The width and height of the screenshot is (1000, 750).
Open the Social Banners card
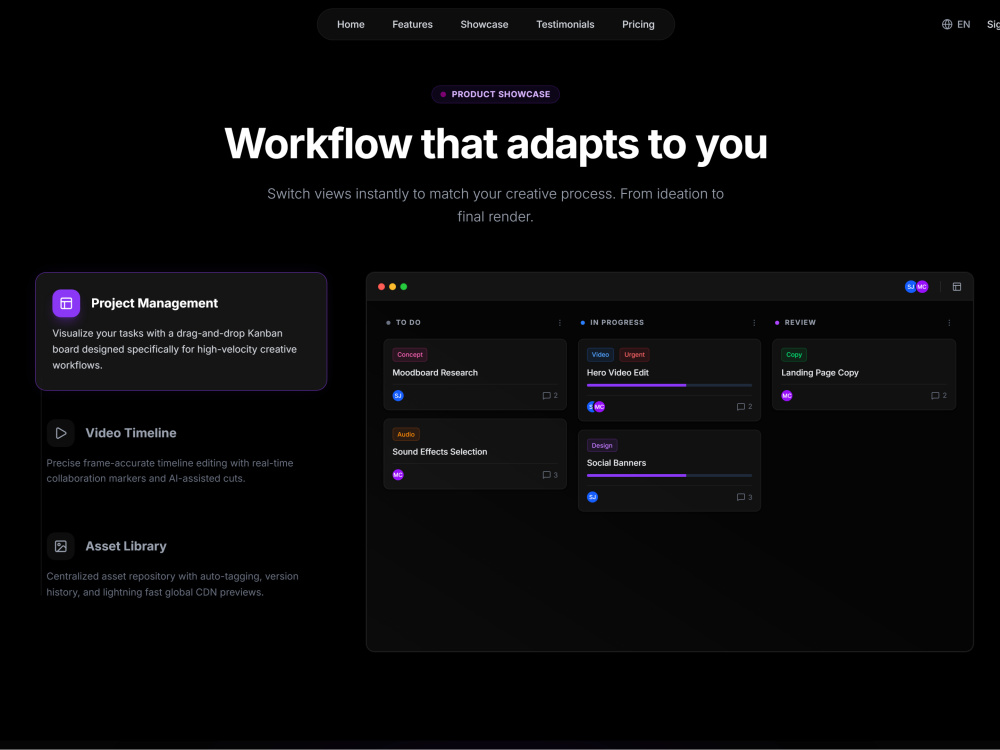(x=670, y=471)
